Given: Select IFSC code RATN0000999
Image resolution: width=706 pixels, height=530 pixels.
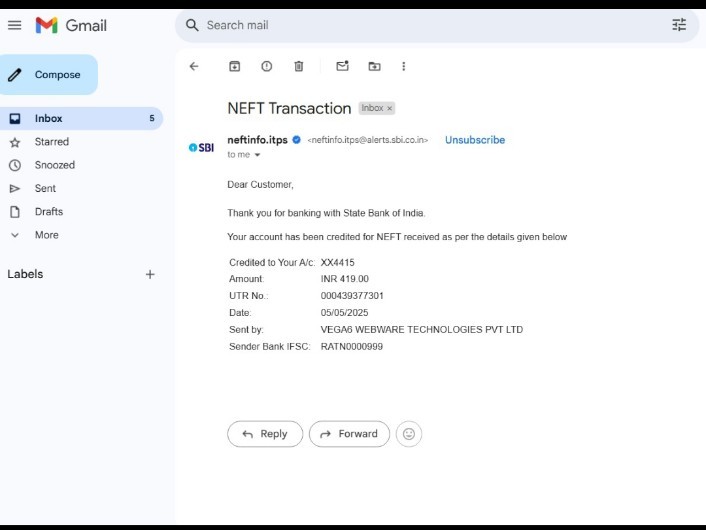Looking at the screenshot, I should click(x=352, y=347).
